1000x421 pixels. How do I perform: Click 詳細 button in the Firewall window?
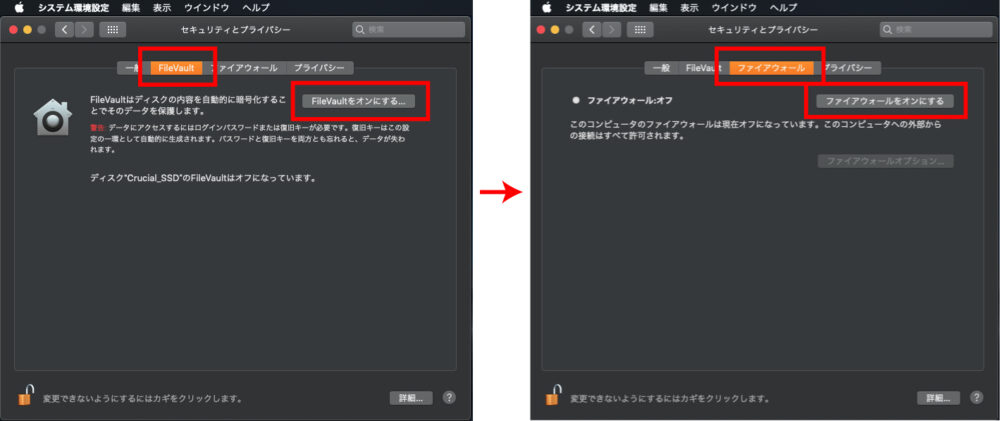(938, 397)
